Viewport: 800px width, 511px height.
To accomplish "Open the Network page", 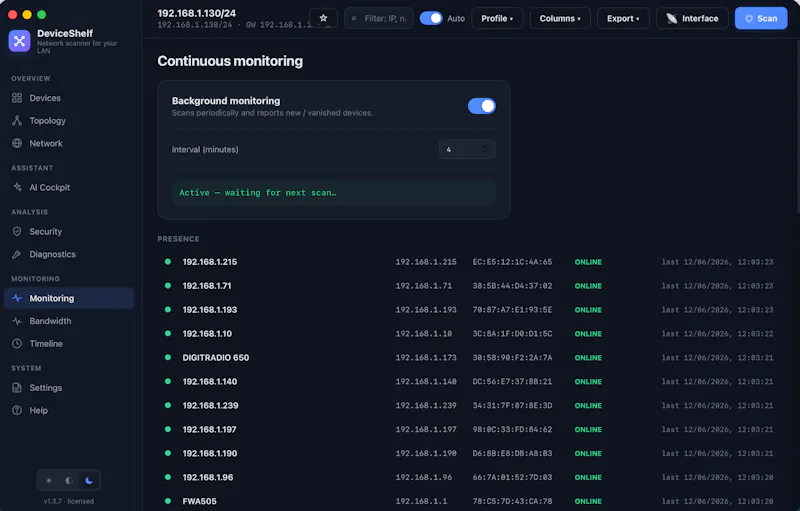I will click(x=69, y=143).
